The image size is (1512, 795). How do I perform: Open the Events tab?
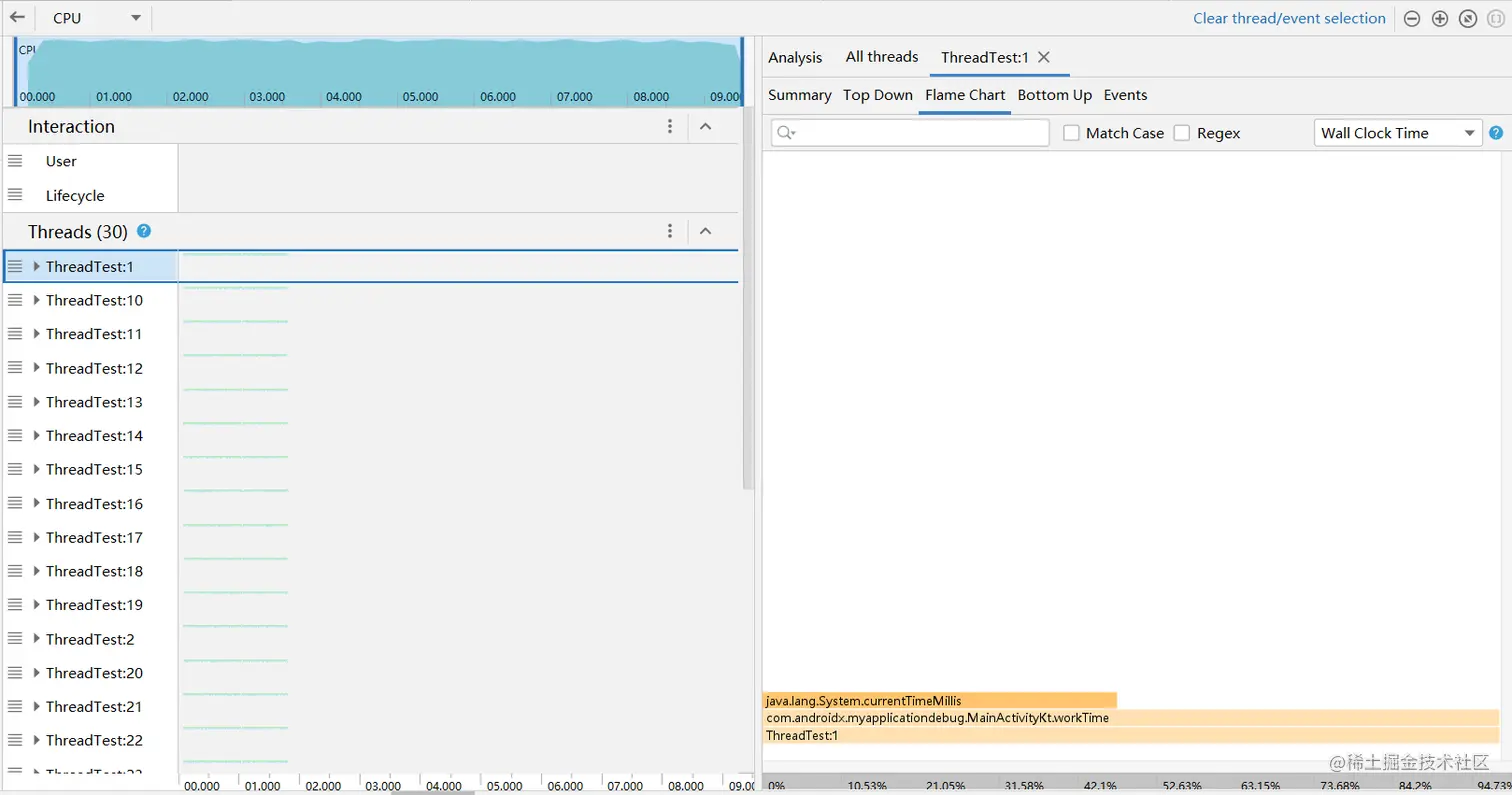[x=1125, y=95]
